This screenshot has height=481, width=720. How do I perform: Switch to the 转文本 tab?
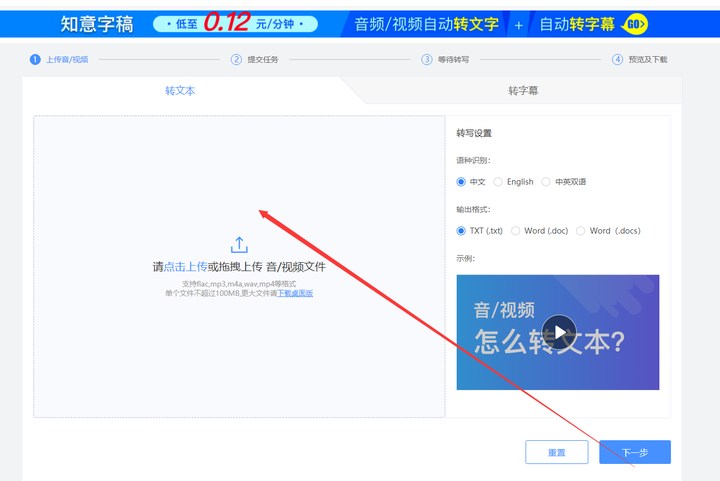click(x=180, y=91)
